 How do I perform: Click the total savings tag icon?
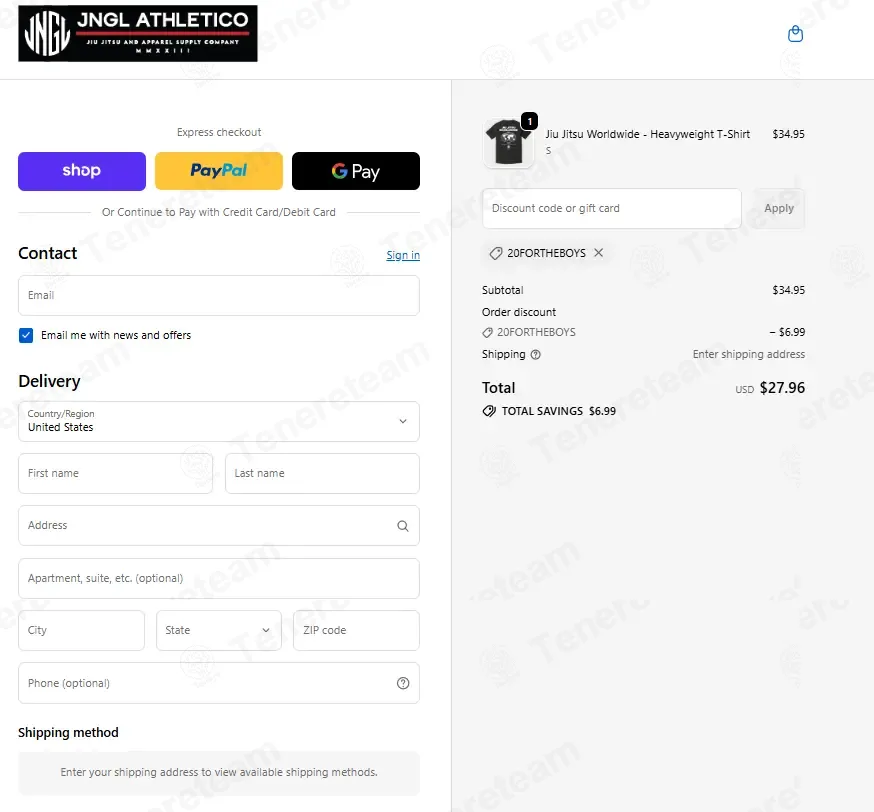click(x=489, y=411)
